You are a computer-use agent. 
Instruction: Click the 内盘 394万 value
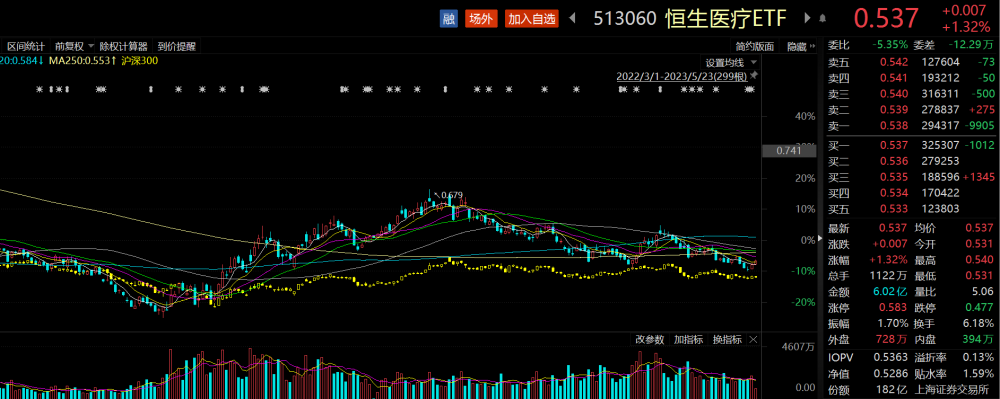978,341
